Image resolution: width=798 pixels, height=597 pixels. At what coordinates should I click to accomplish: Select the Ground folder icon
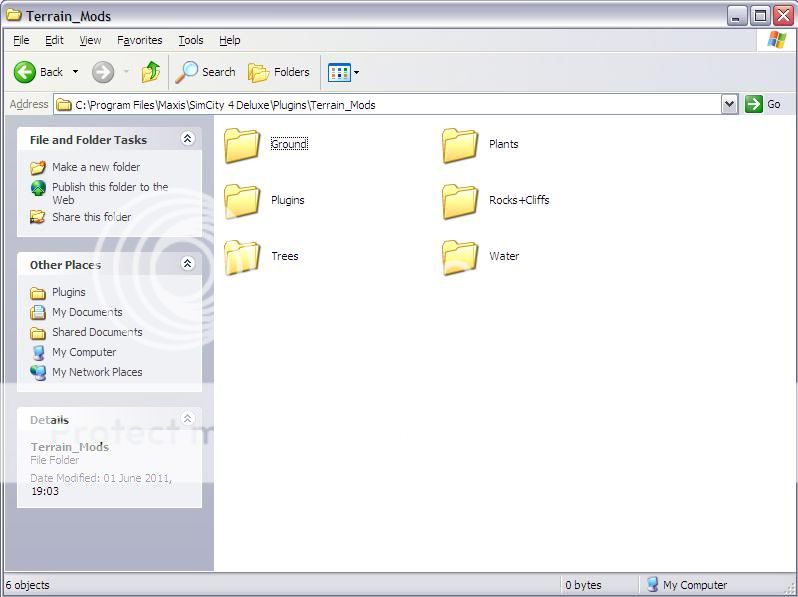242,145
